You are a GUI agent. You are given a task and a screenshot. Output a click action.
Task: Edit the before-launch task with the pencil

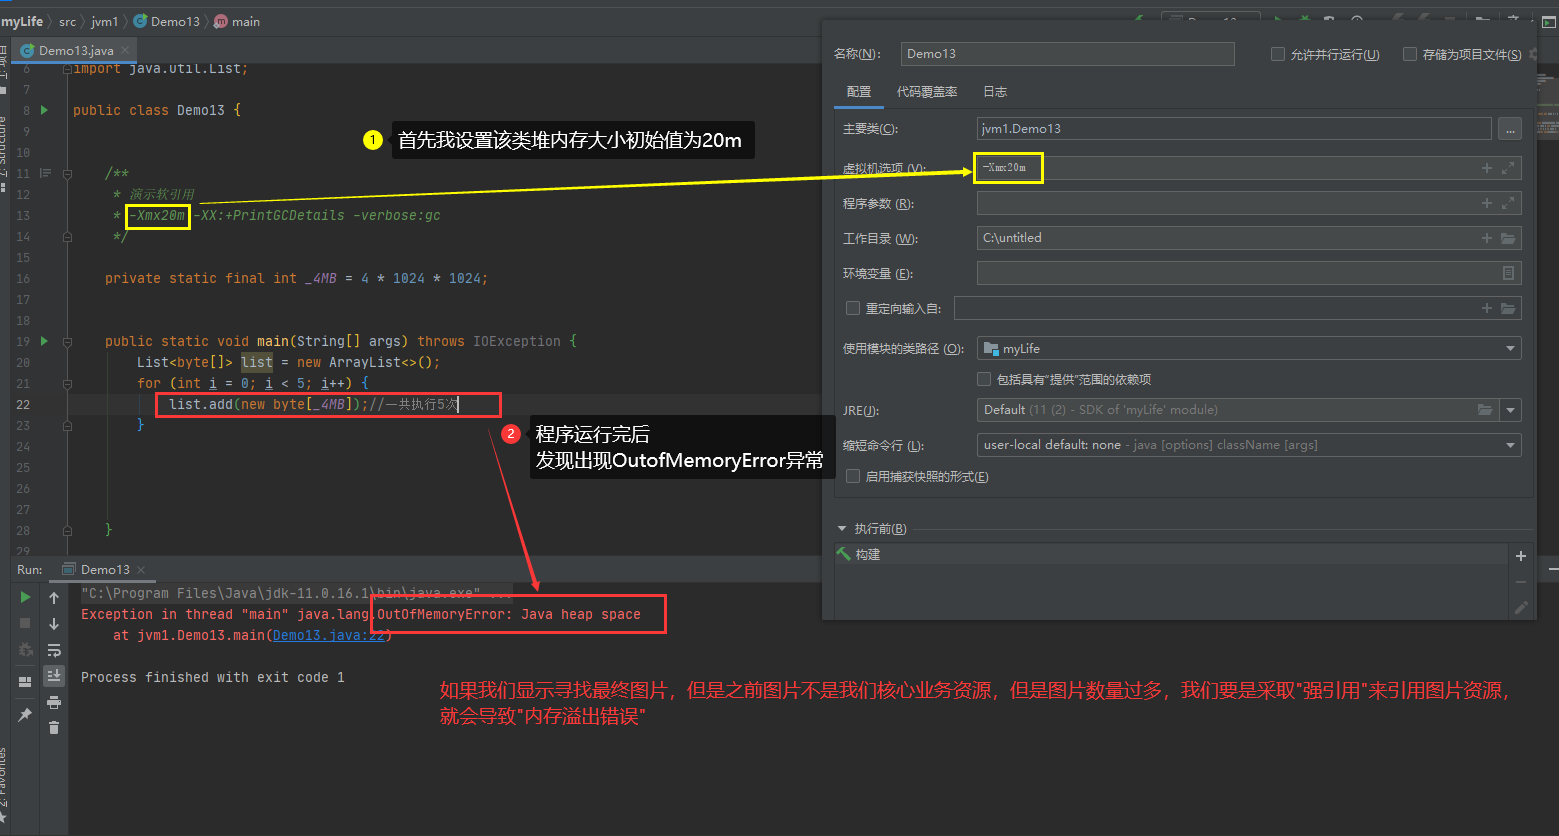click(x=1521, y=608)
